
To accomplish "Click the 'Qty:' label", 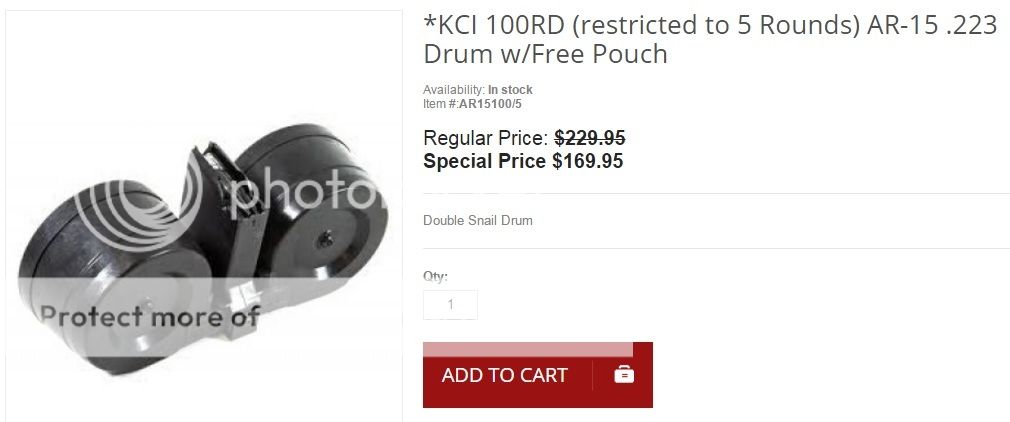I will coord(435,276).
